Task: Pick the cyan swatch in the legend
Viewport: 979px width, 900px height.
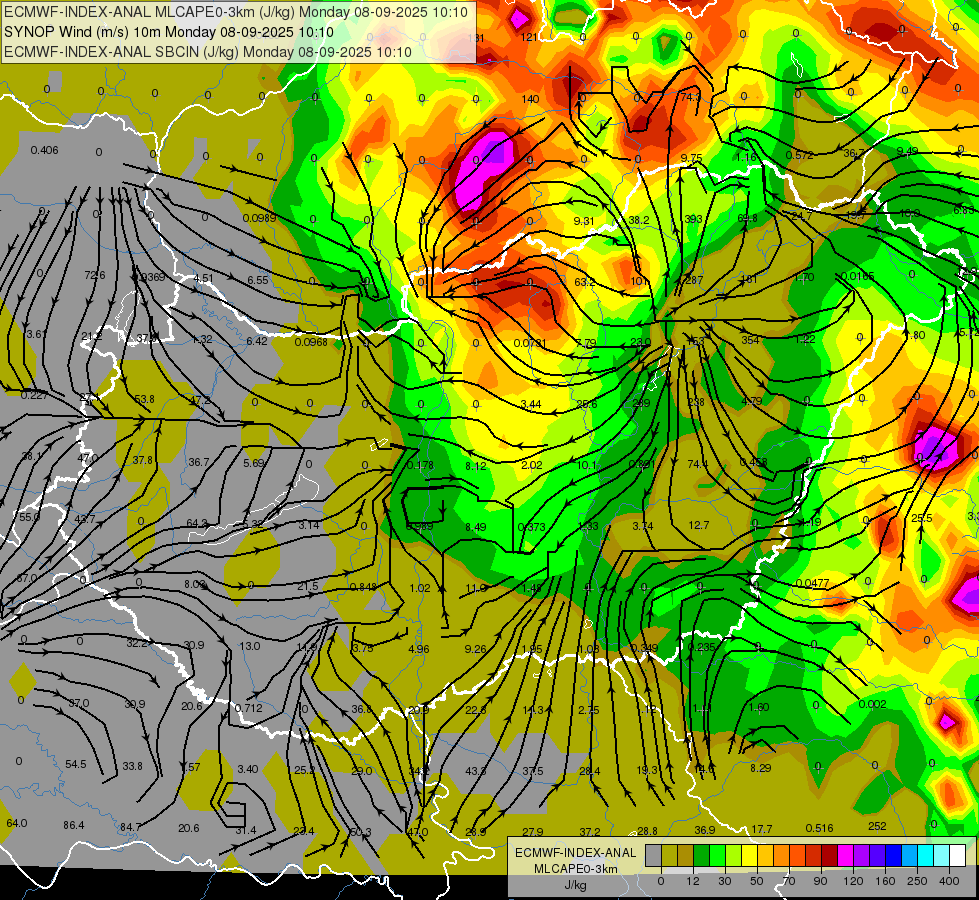Action: (927, 855)
